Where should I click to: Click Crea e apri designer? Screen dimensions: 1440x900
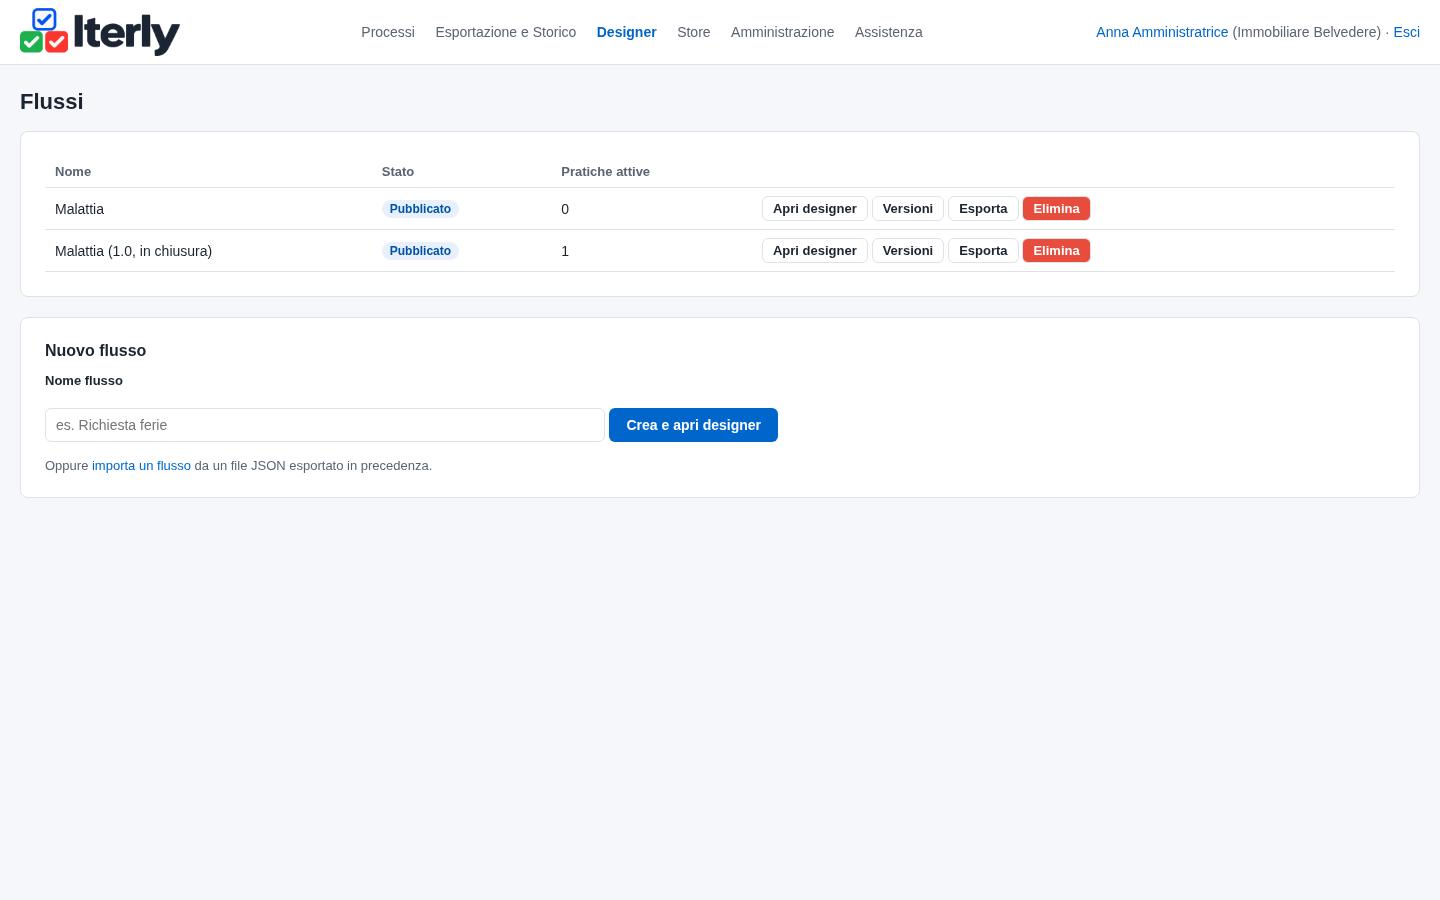pyautogui.click(x=693, y=425)
